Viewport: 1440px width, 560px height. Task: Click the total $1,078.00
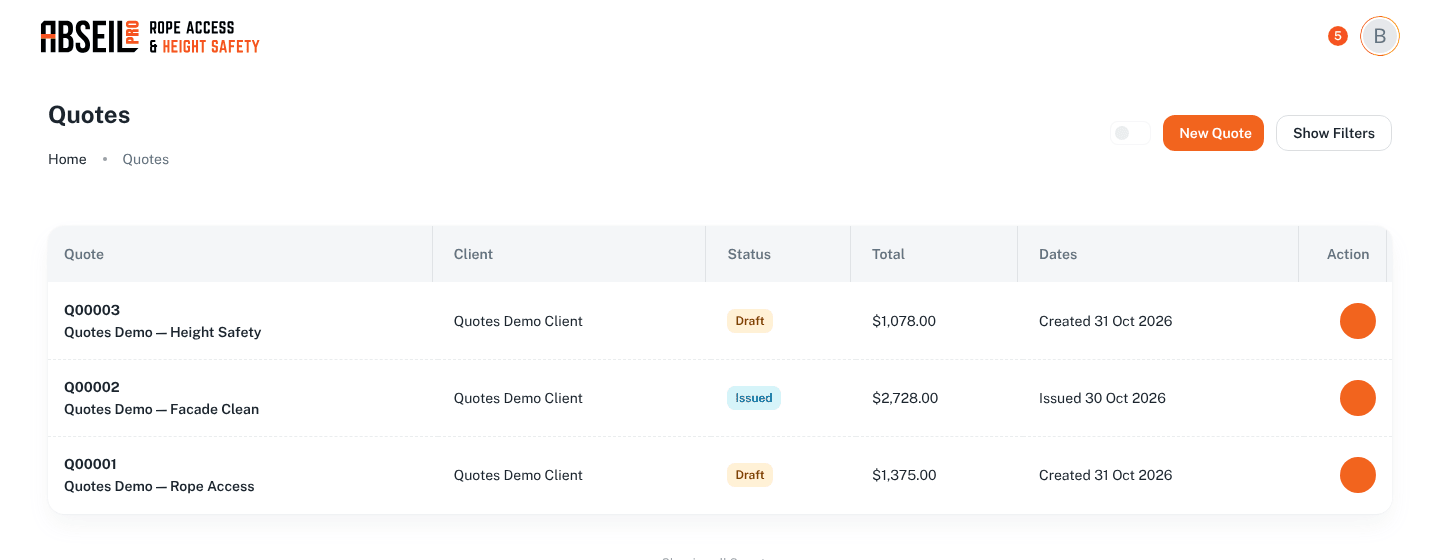pyautogui.click(x=904, y=321)
